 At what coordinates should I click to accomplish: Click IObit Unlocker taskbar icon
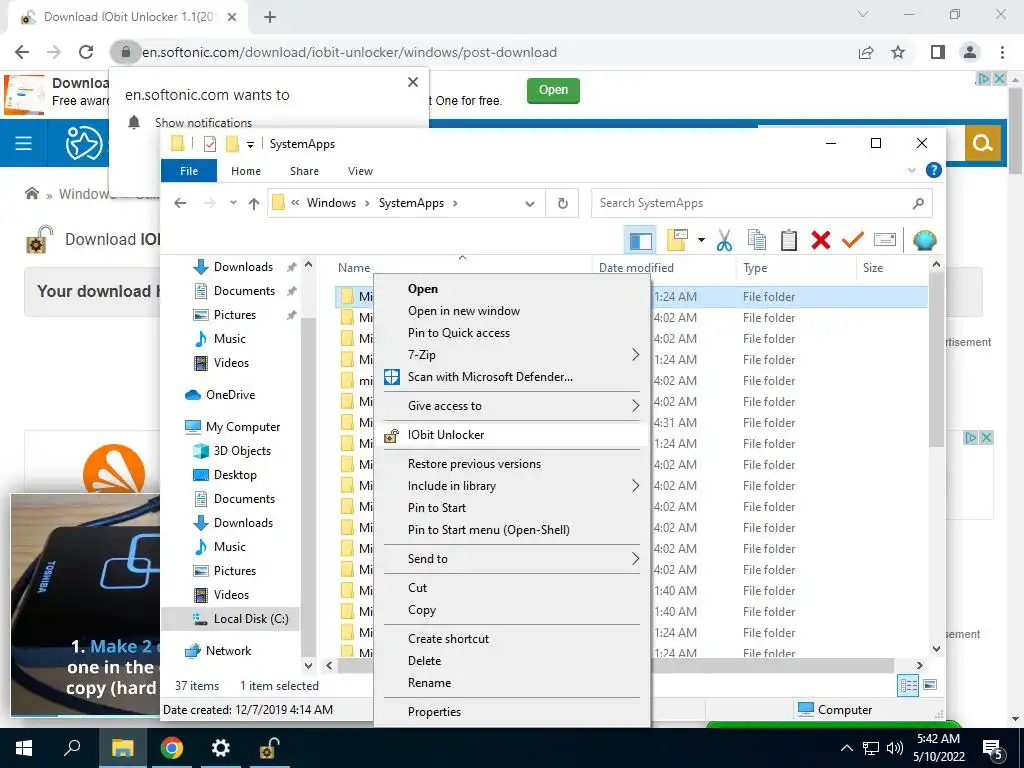269,748
